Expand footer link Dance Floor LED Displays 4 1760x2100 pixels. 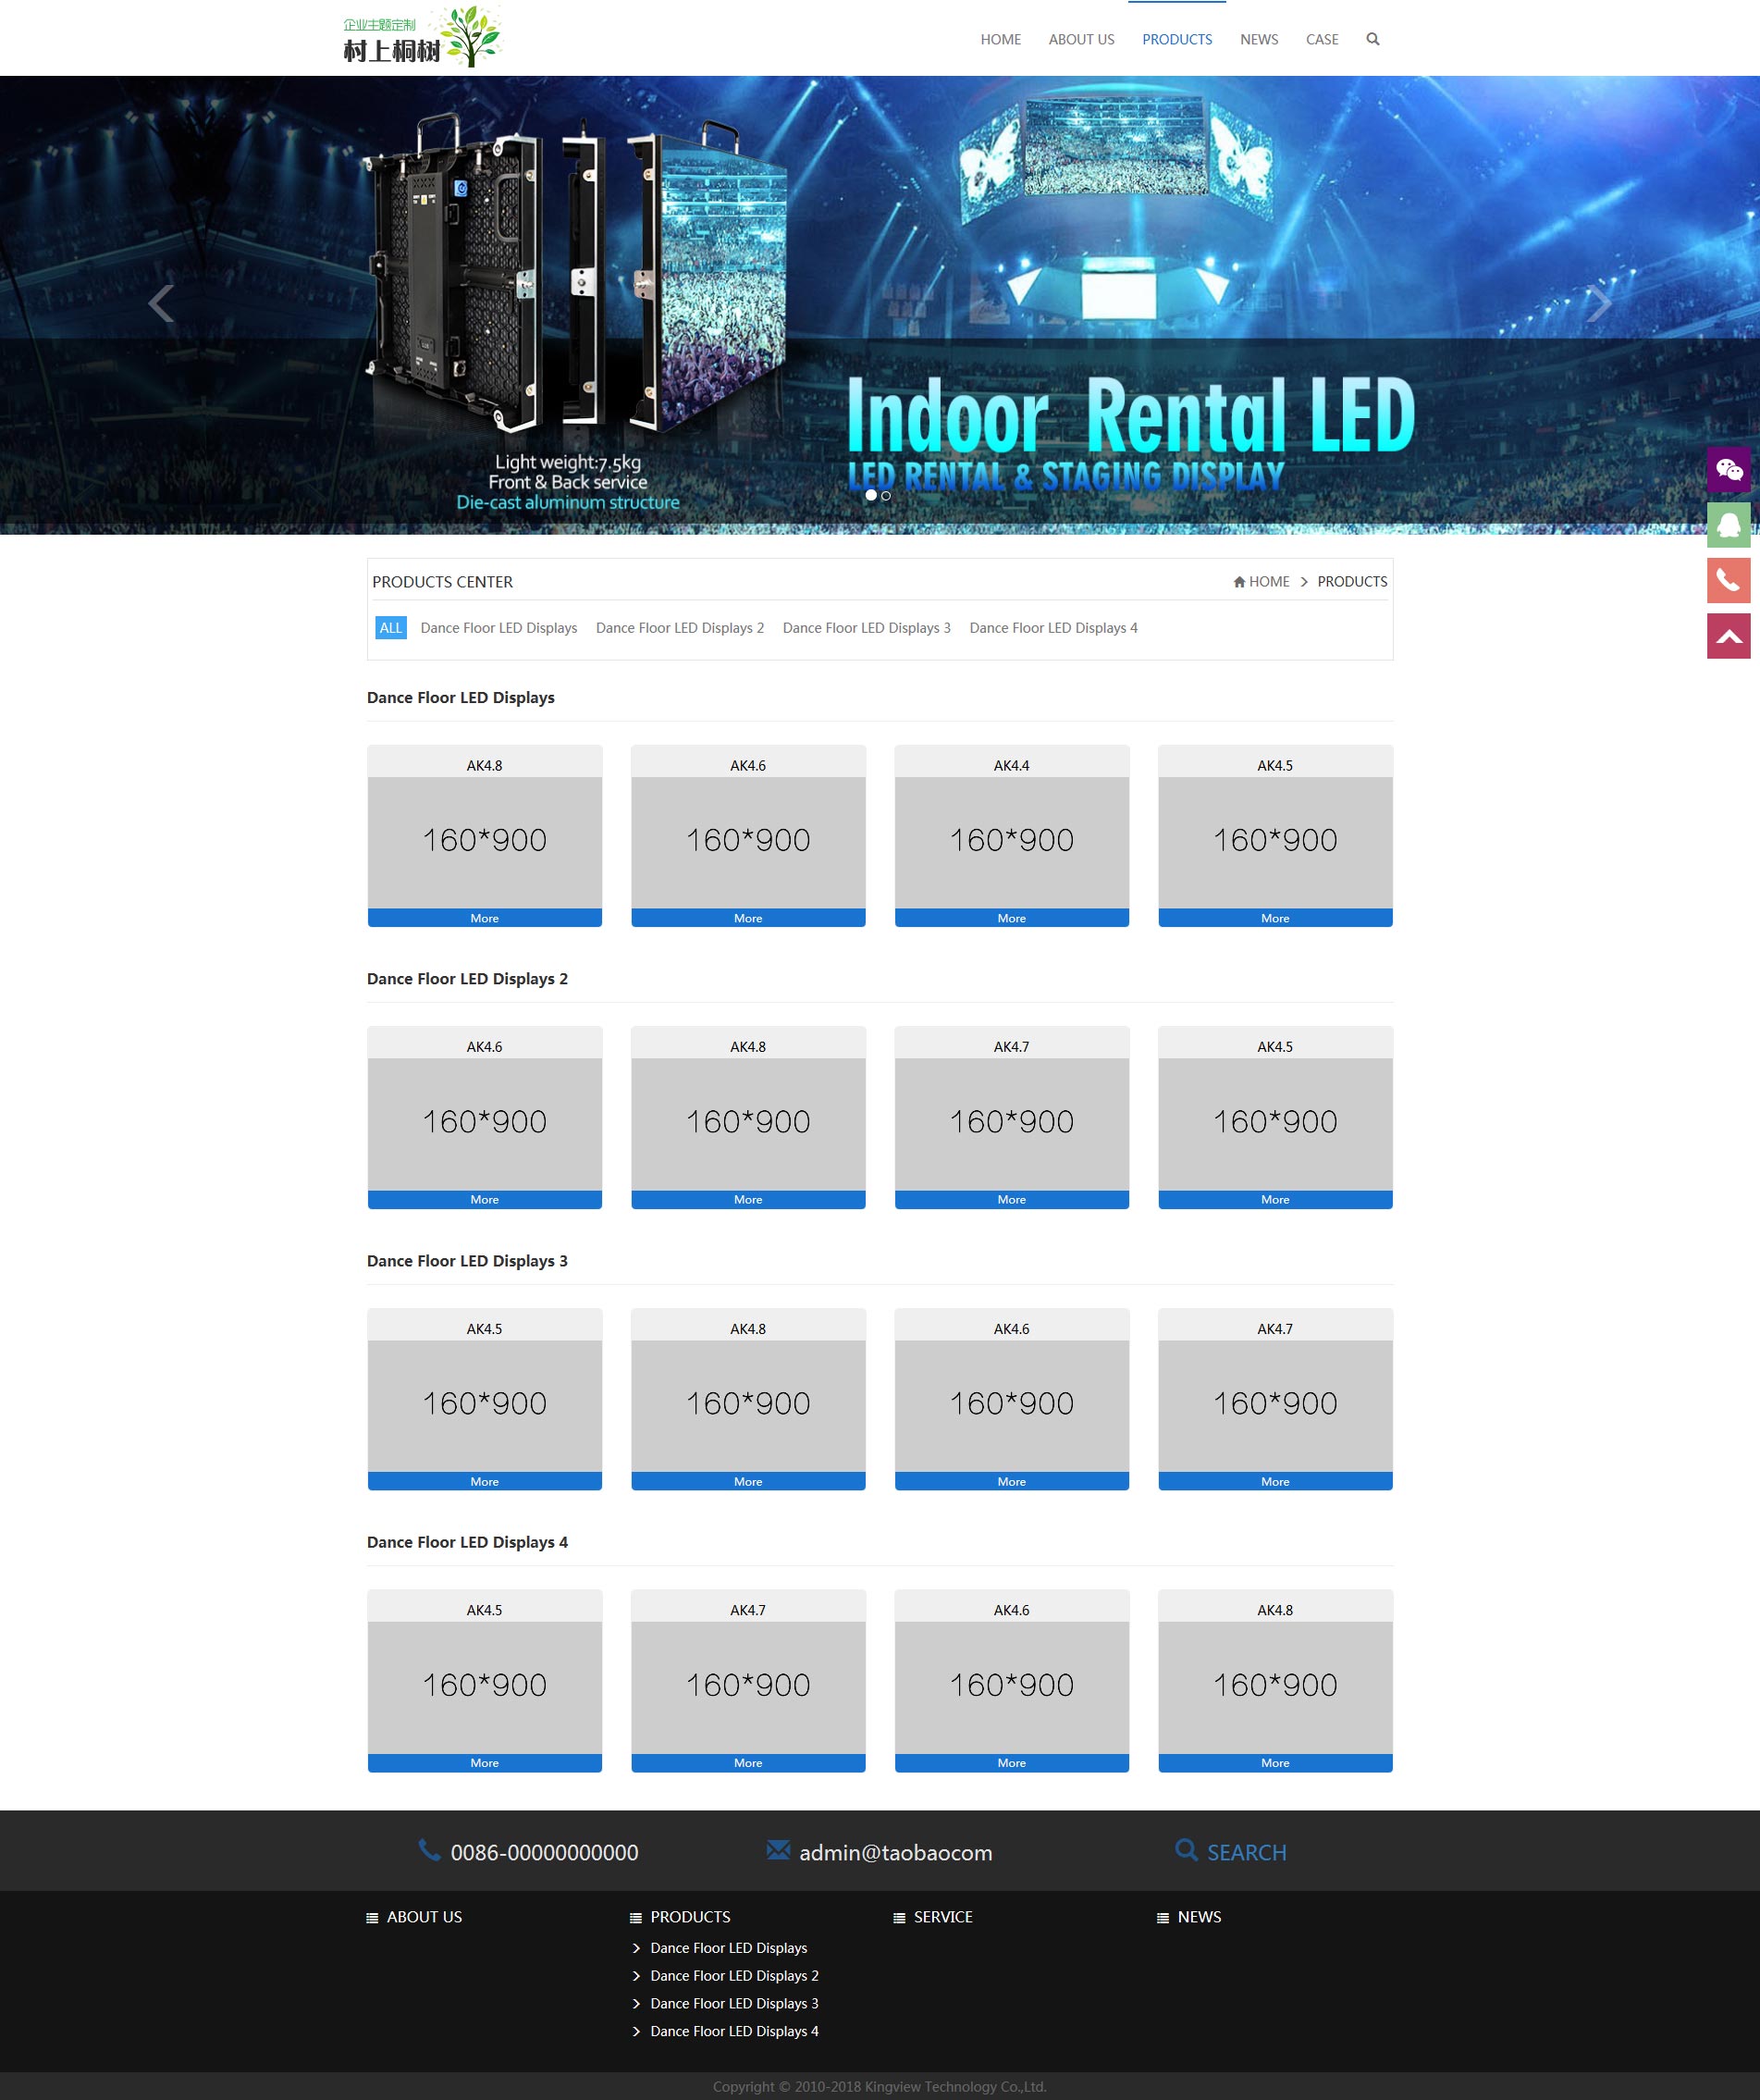734,2031
